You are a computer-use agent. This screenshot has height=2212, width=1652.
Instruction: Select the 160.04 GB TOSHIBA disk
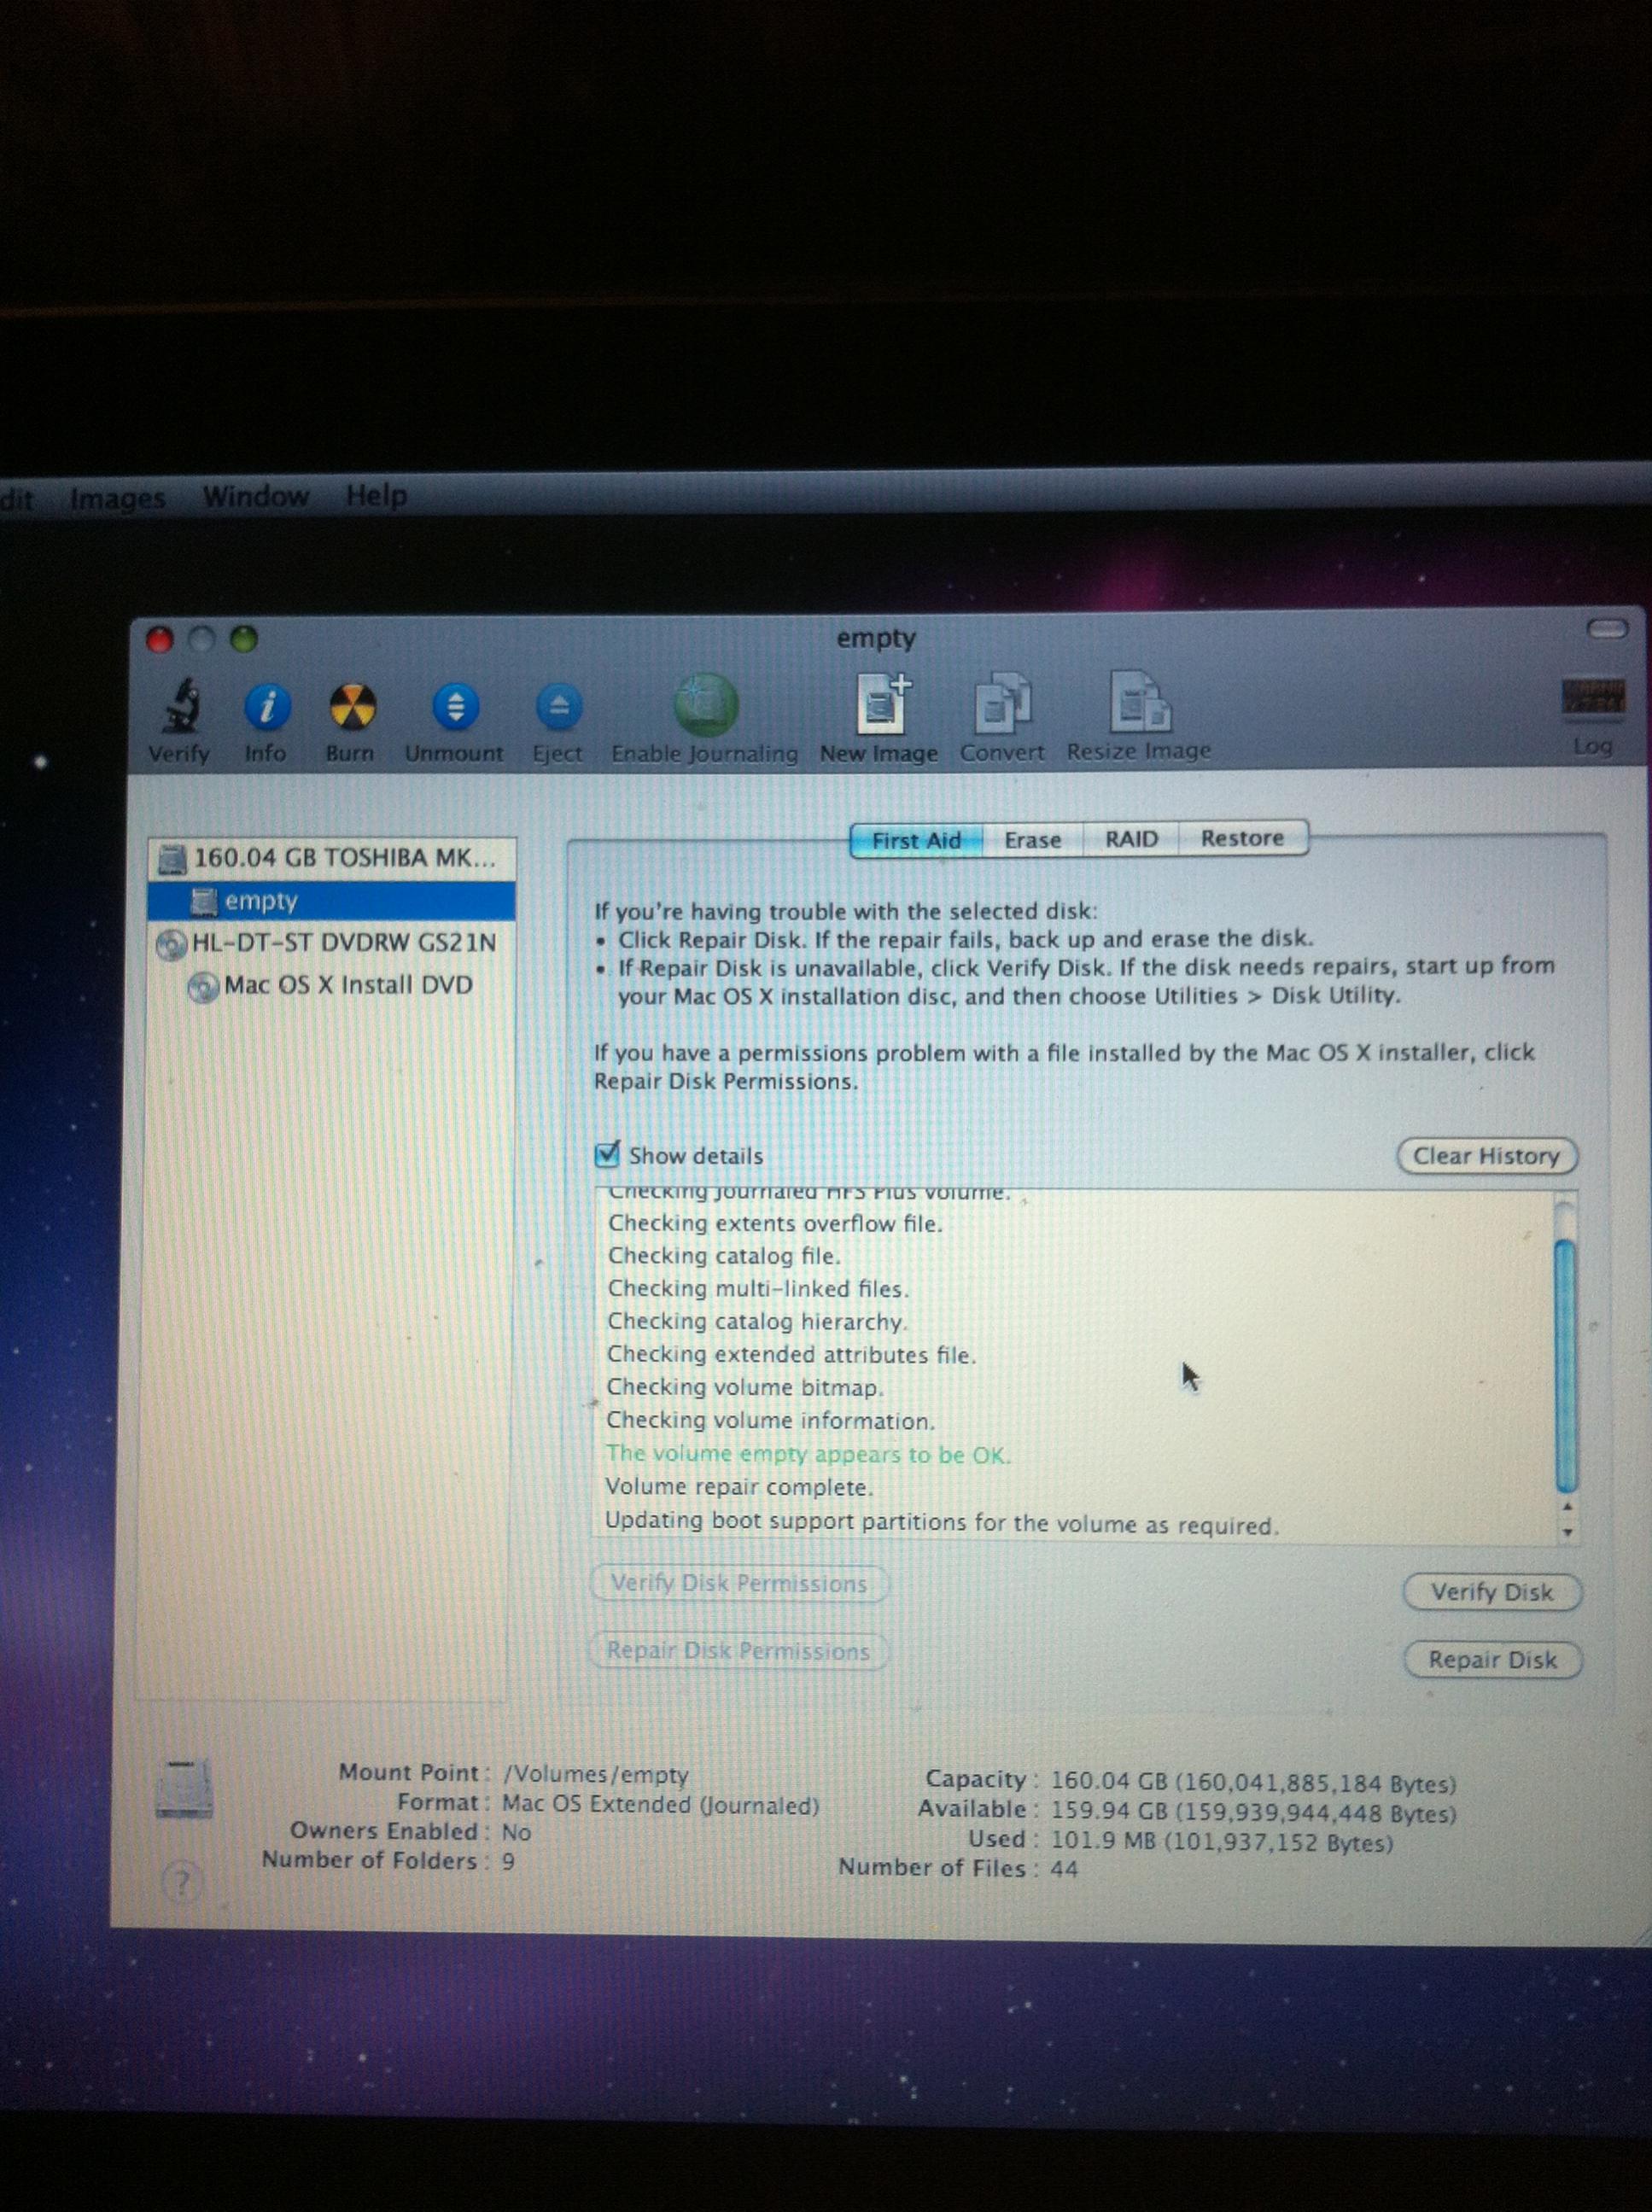(331, 858)
